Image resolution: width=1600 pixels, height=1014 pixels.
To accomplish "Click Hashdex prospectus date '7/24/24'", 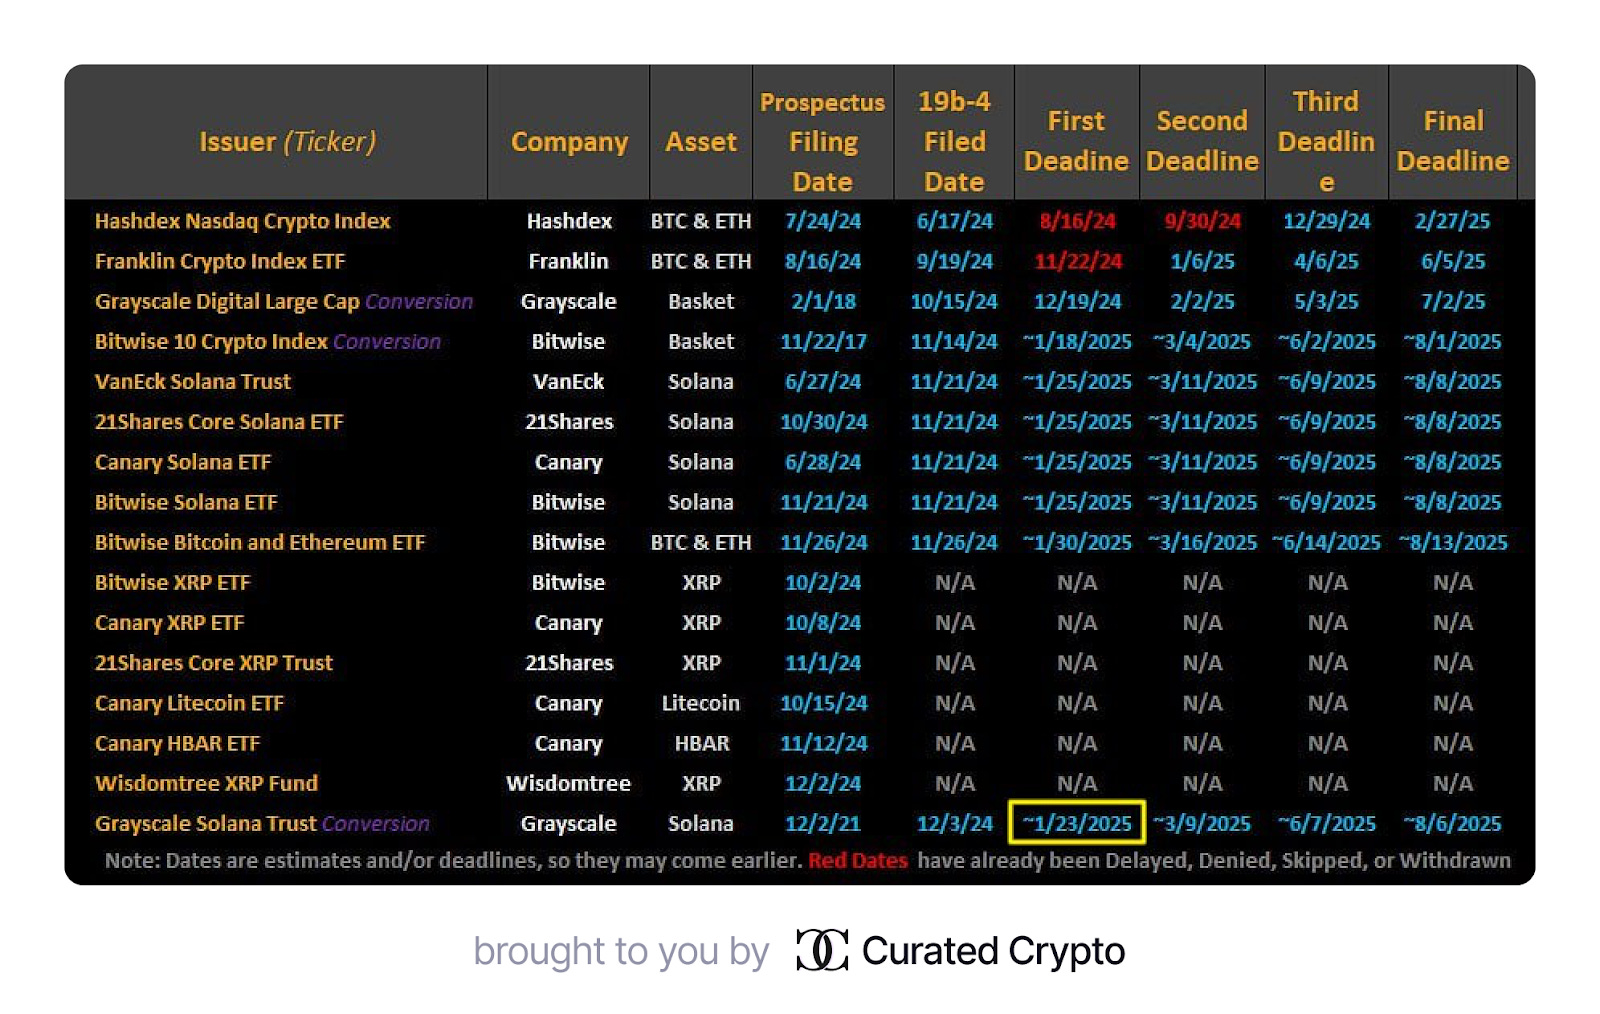I will pos(823,221).
